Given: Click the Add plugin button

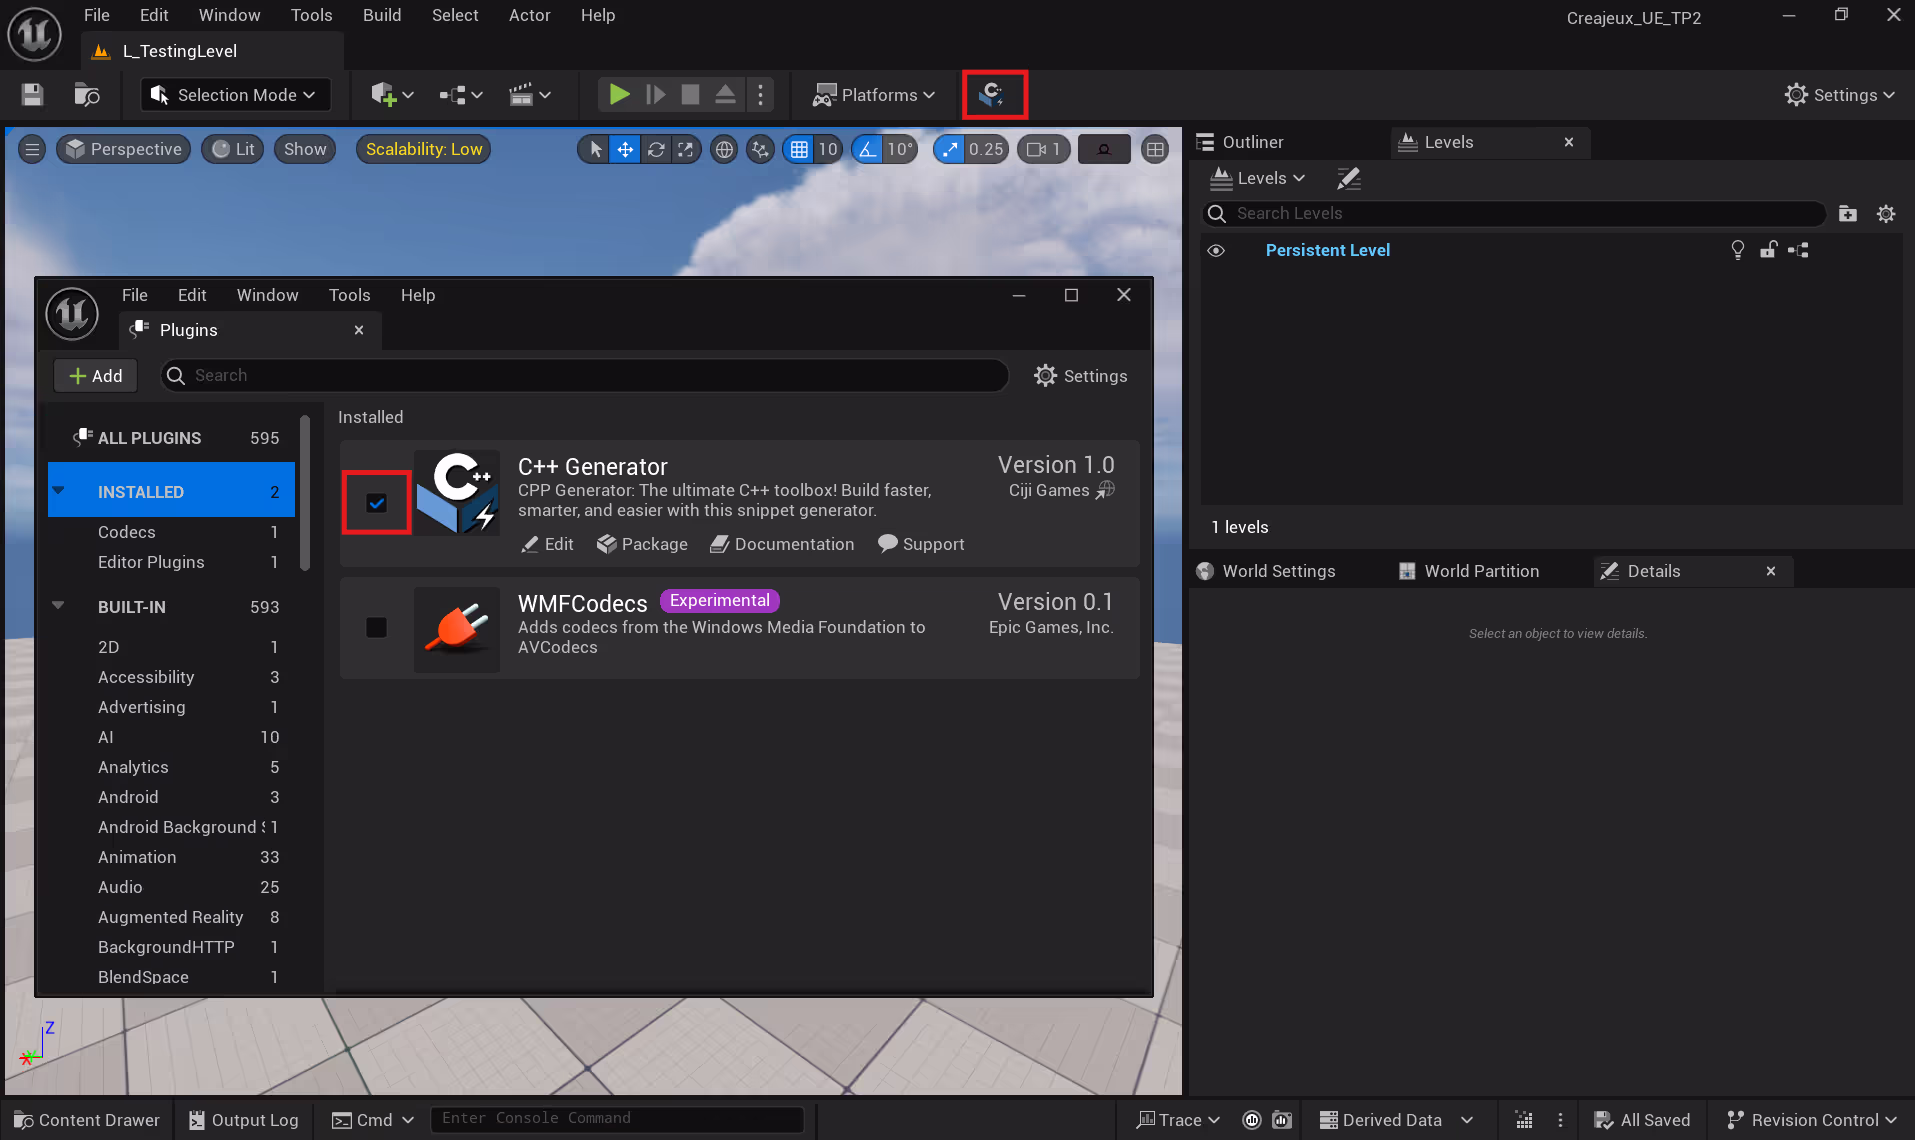Looking at the screenshot, I should pyautogui.click(x=96, y=376).
